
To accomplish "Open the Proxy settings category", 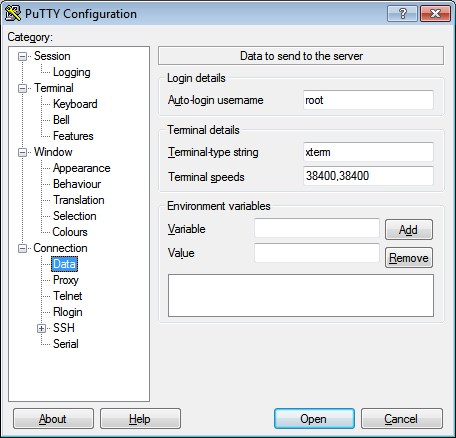I will tap(66, 280).
